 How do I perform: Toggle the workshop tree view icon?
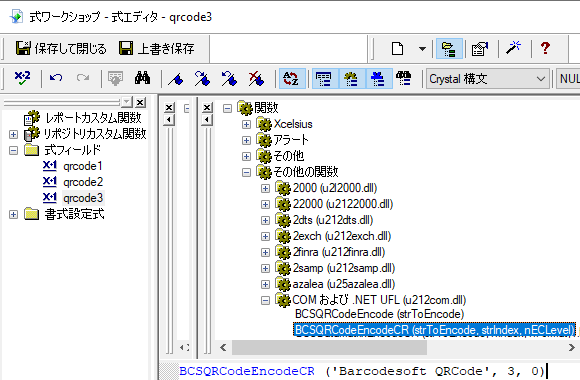click(449, 48)
